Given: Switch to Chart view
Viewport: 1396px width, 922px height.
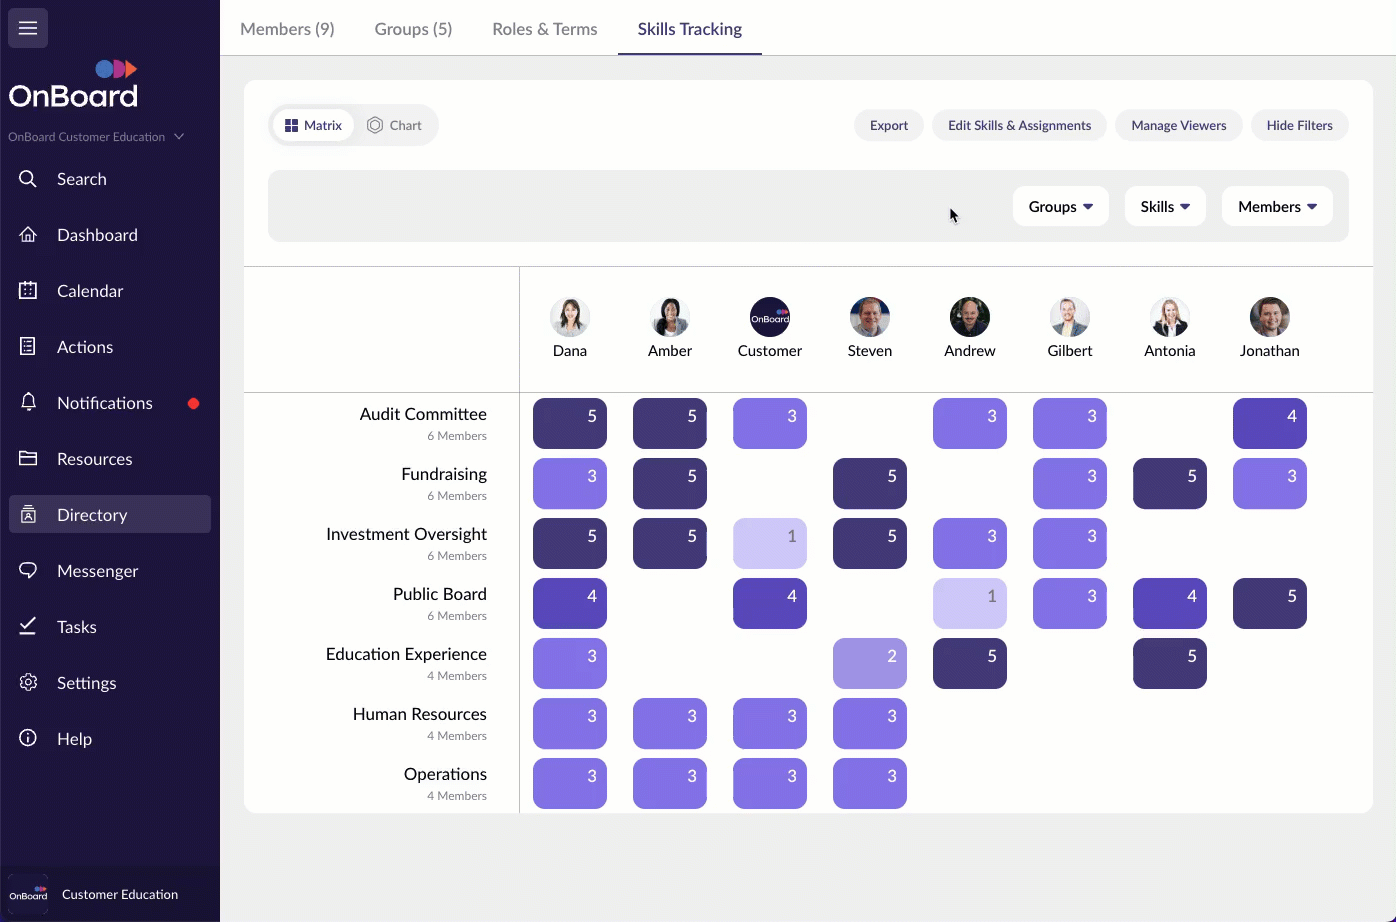Looking at the screenshot, I should pyautogui.click(x=394, y=125).
